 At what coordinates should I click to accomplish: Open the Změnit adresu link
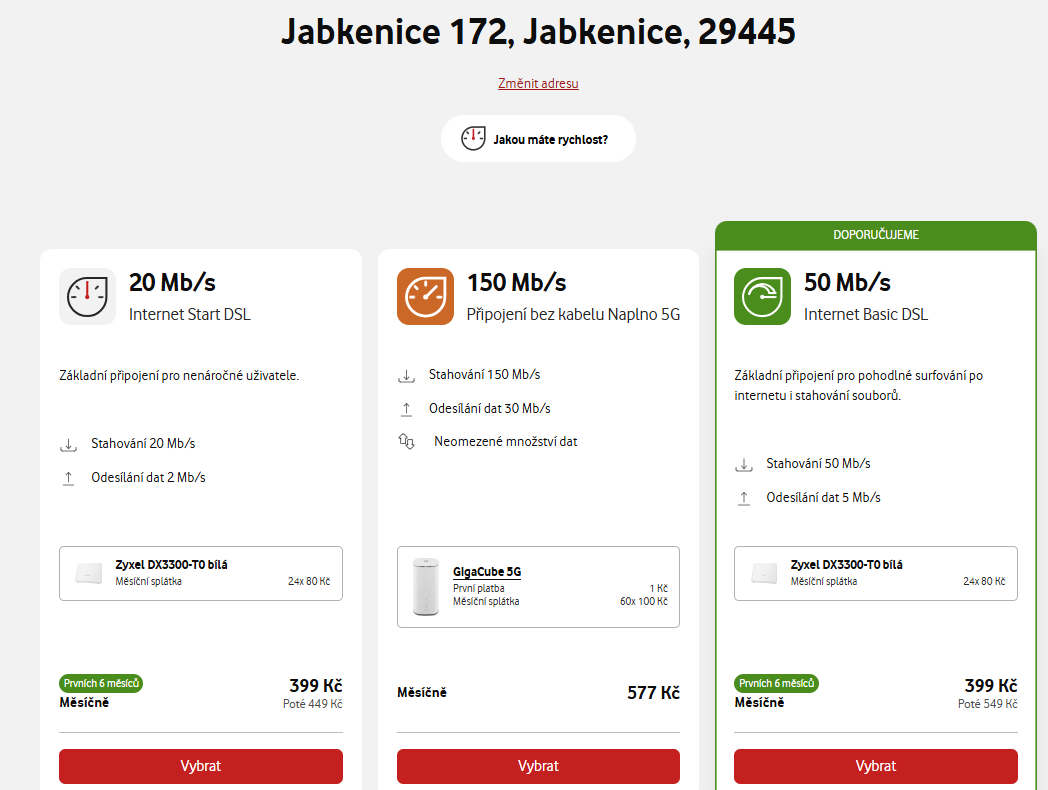pyautogui.click(x=538, y=83)
